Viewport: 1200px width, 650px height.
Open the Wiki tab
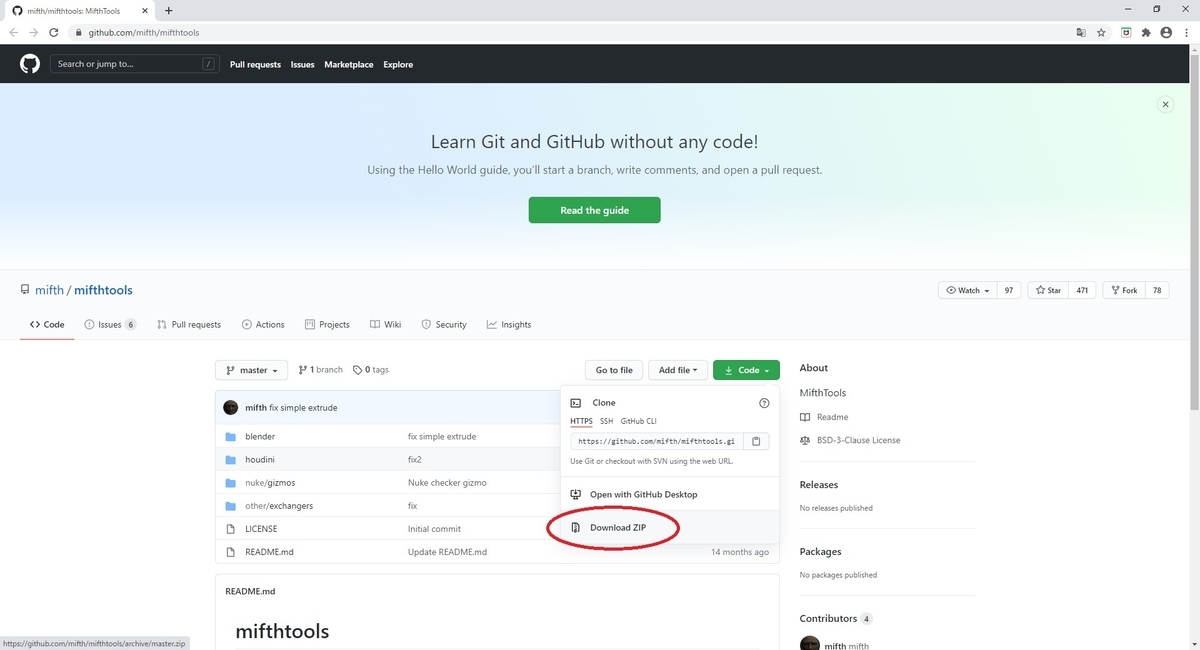[x=385, y=325]
